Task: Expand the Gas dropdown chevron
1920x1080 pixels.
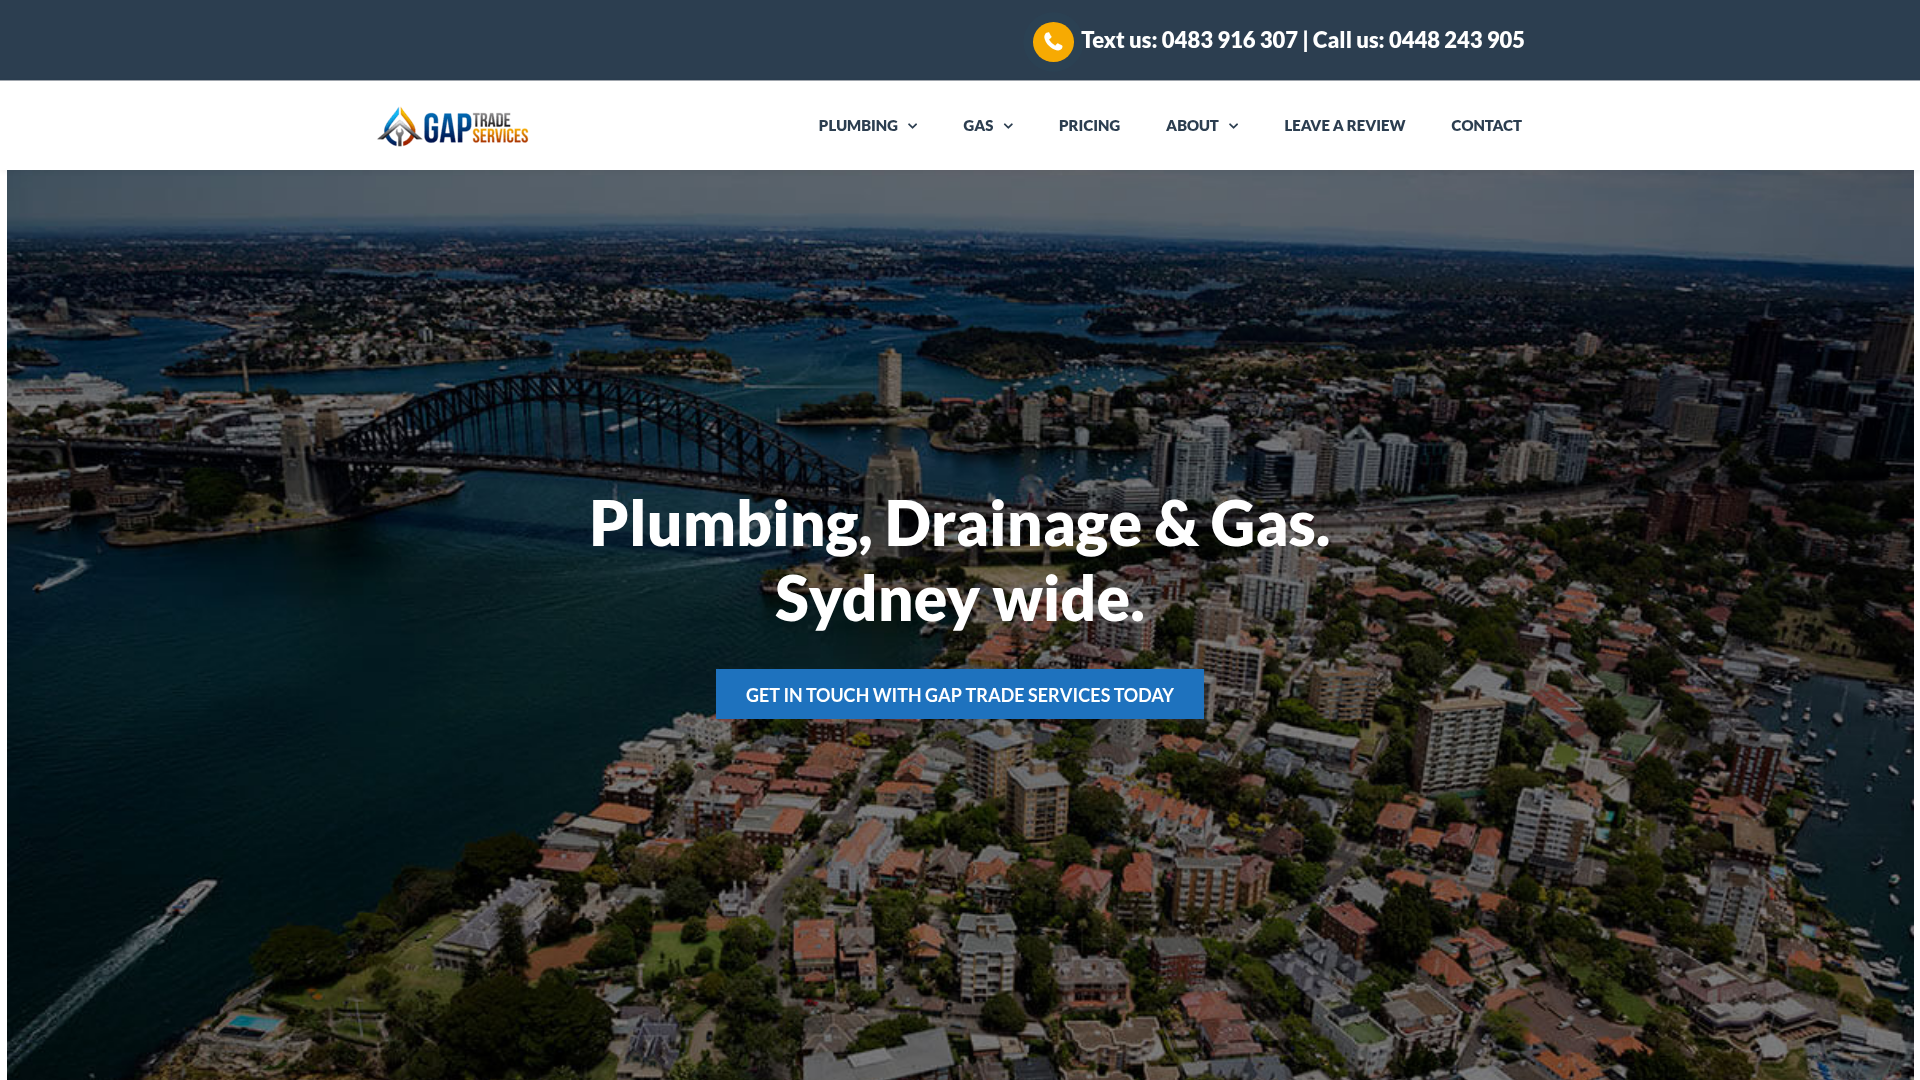Action: tap(1008, 126)
